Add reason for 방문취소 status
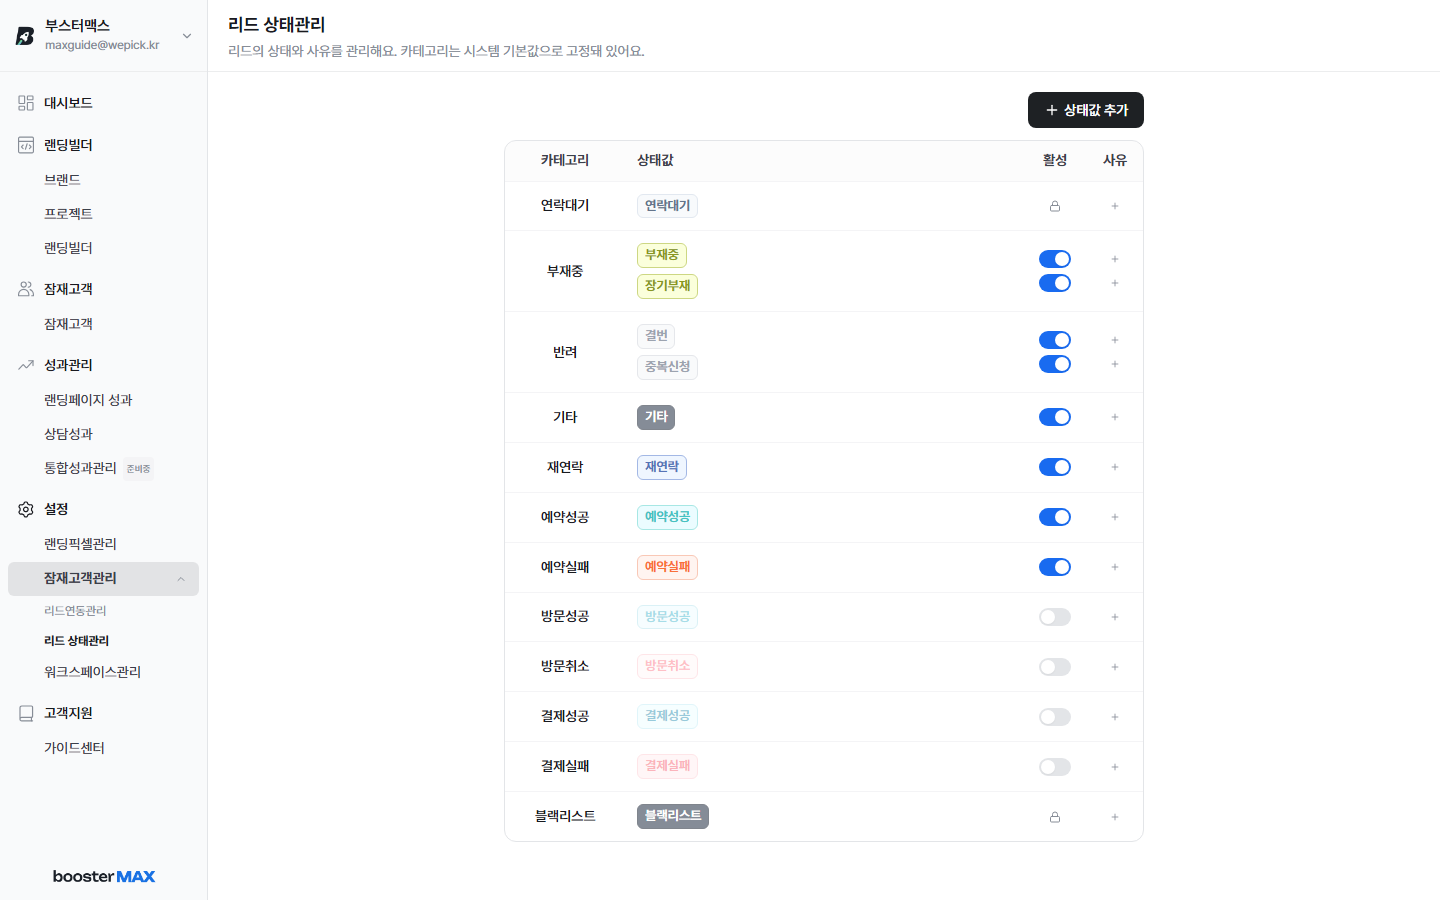1440x900 pixels. 1115,667
